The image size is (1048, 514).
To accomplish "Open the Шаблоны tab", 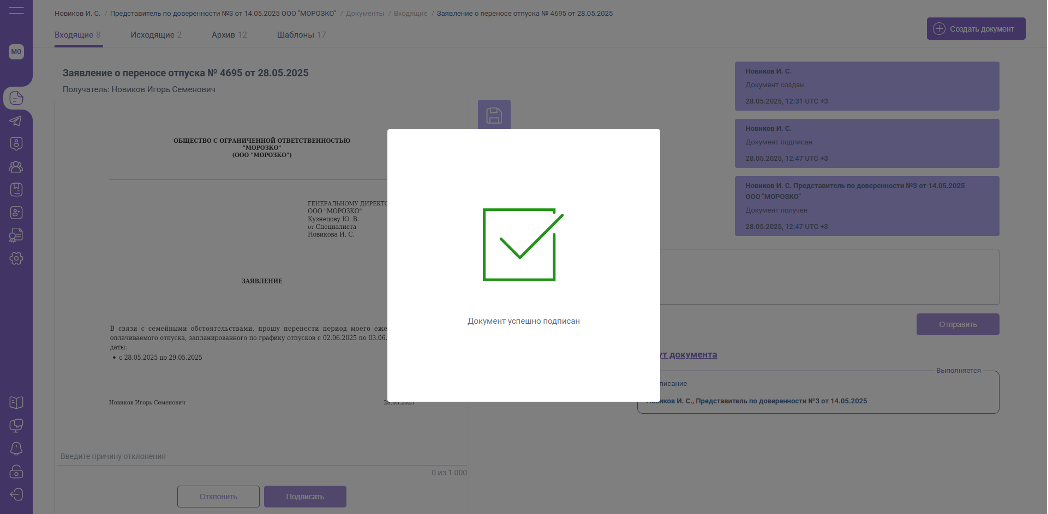I will pyautogui.click(x=301, y=35).
